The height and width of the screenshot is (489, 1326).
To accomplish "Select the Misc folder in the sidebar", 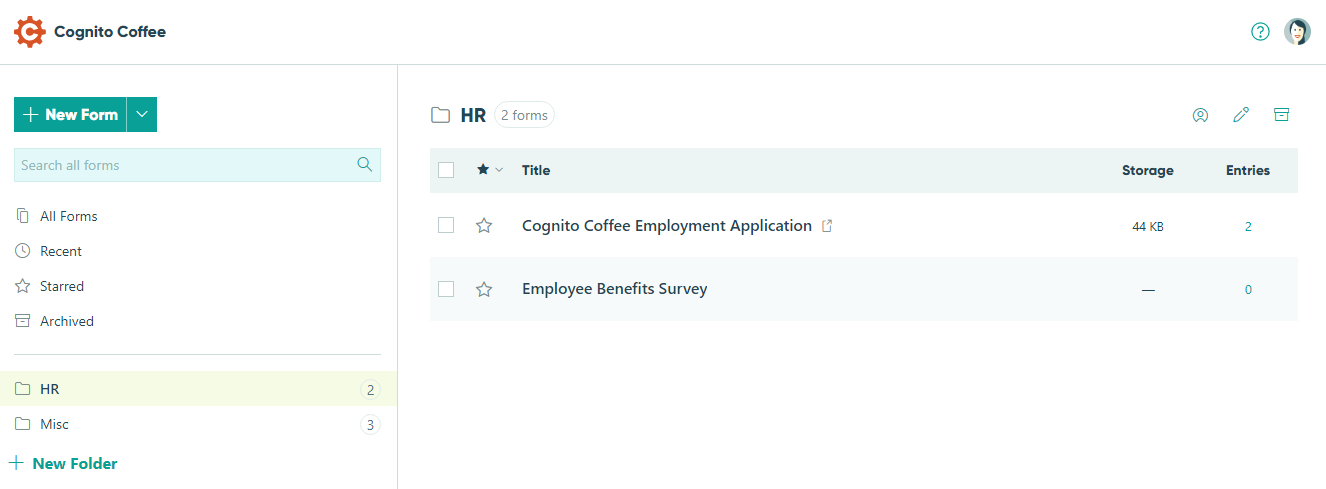I will point(198,424).
